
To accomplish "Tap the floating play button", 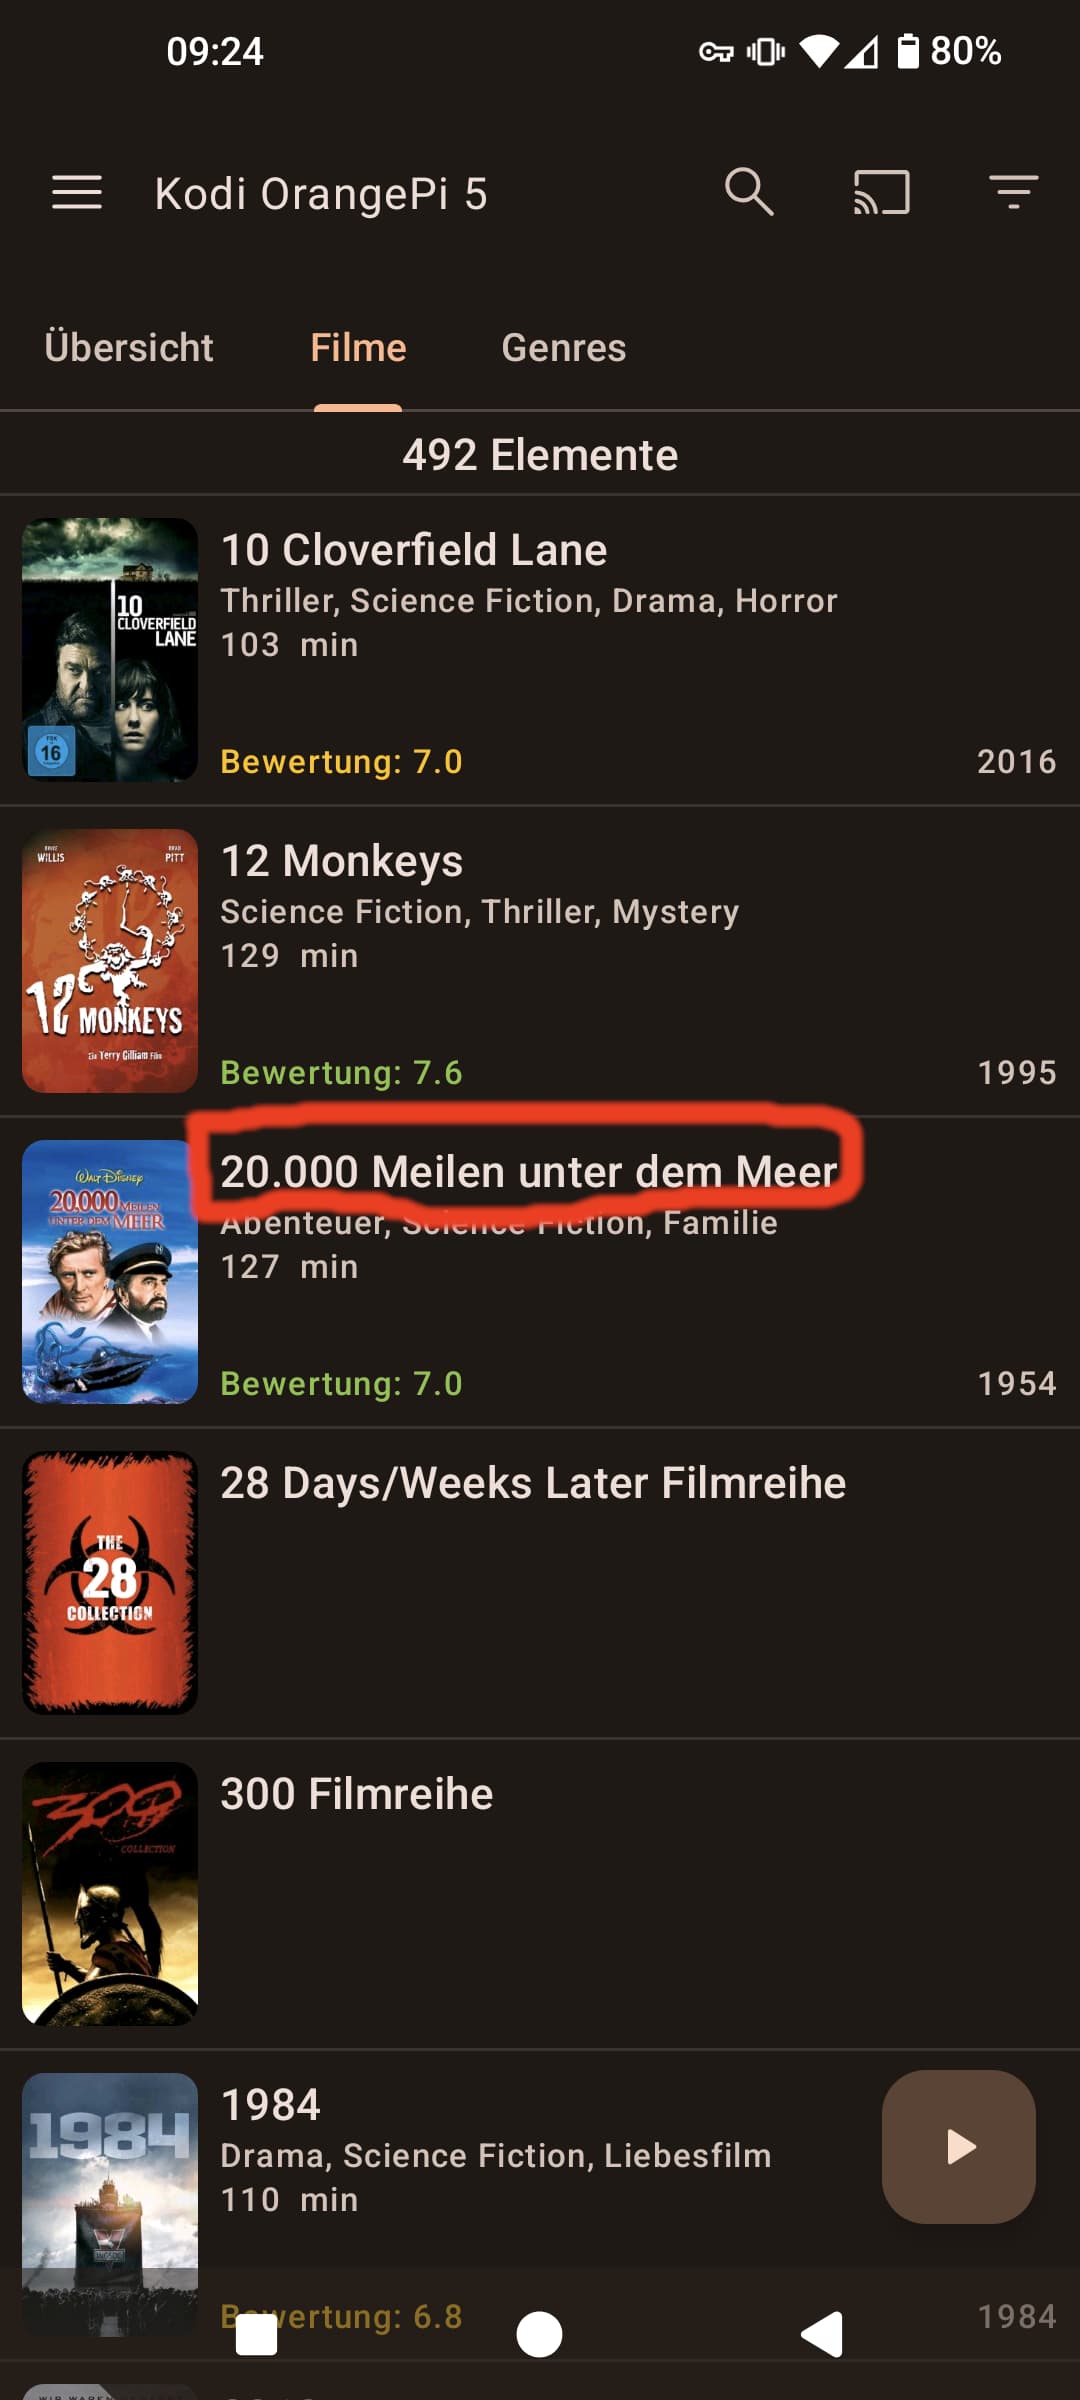I will tap(959, 2147).
